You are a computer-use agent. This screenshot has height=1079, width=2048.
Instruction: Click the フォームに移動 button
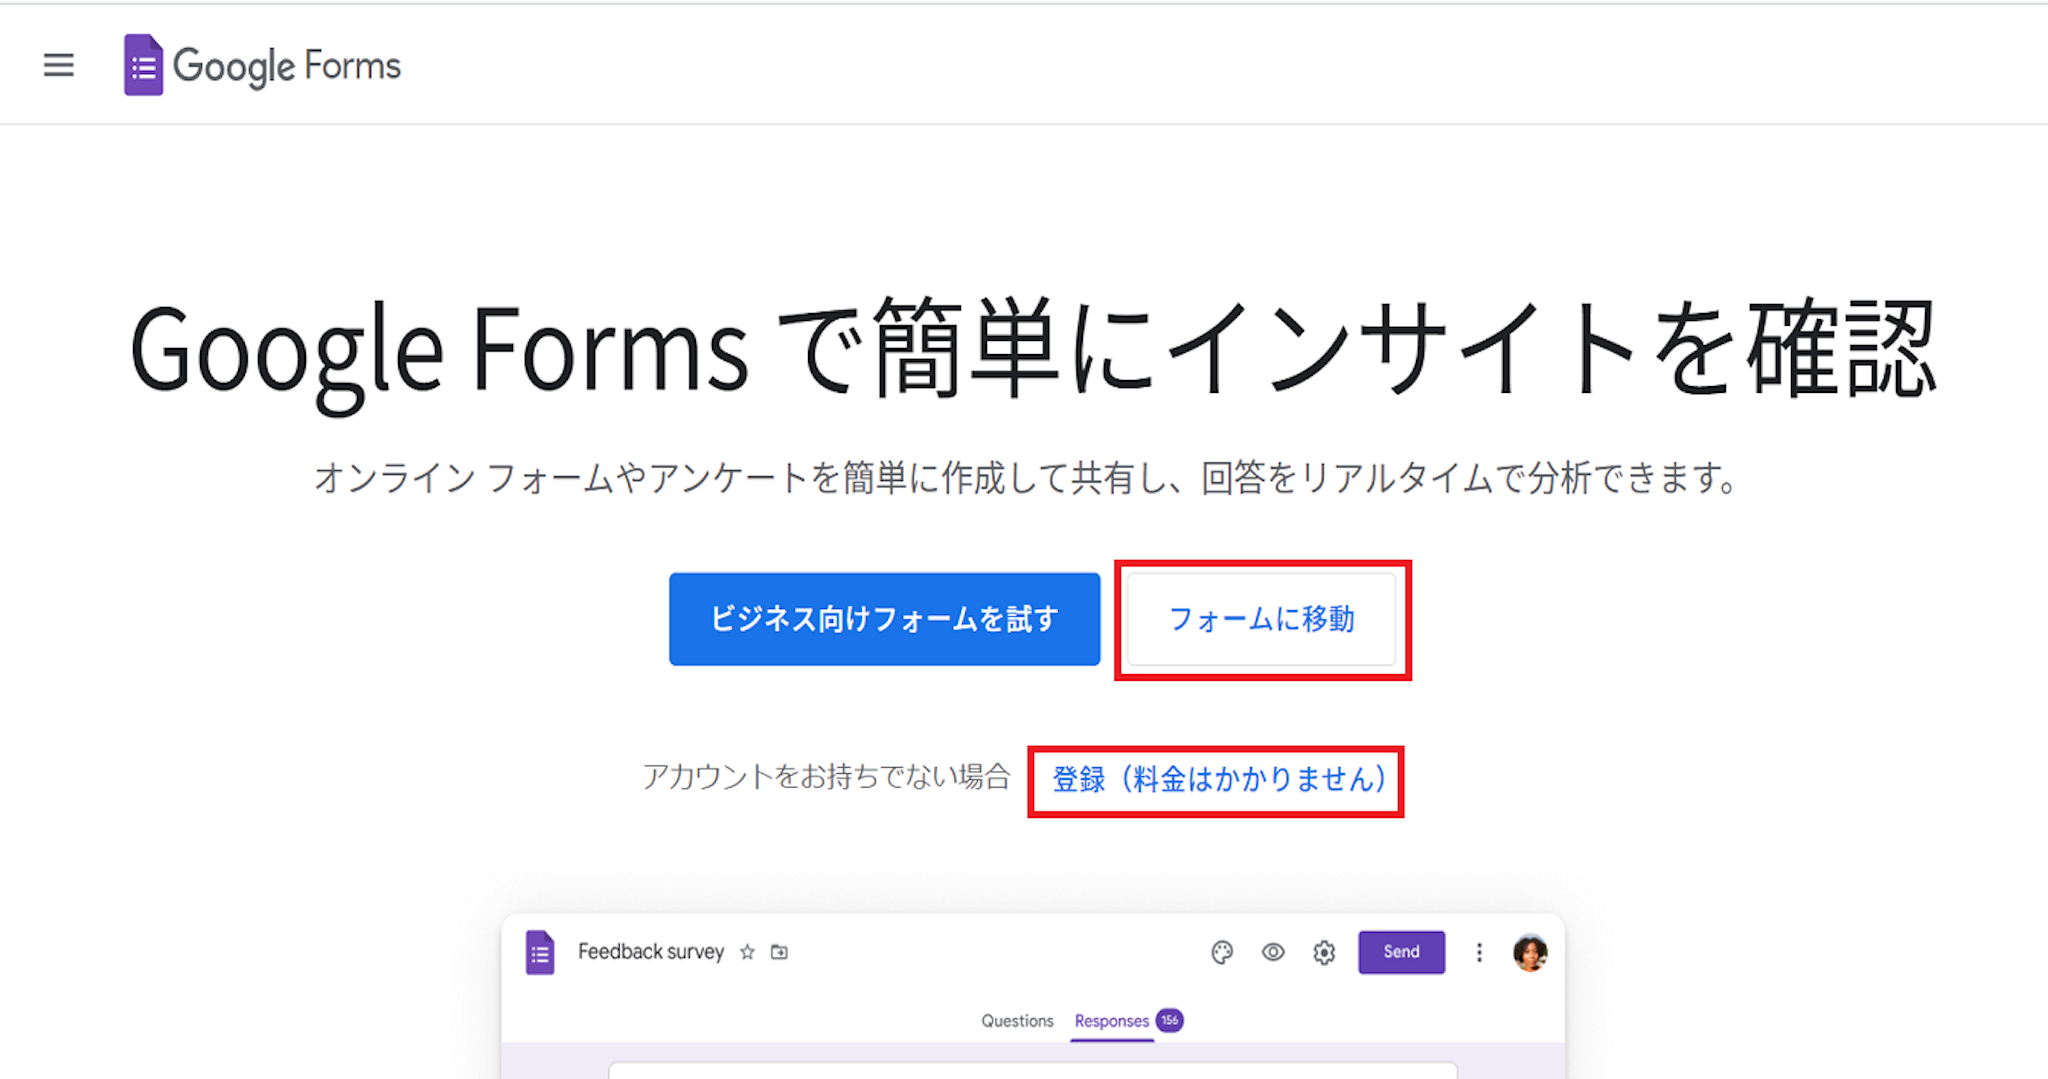[1261, 619]
